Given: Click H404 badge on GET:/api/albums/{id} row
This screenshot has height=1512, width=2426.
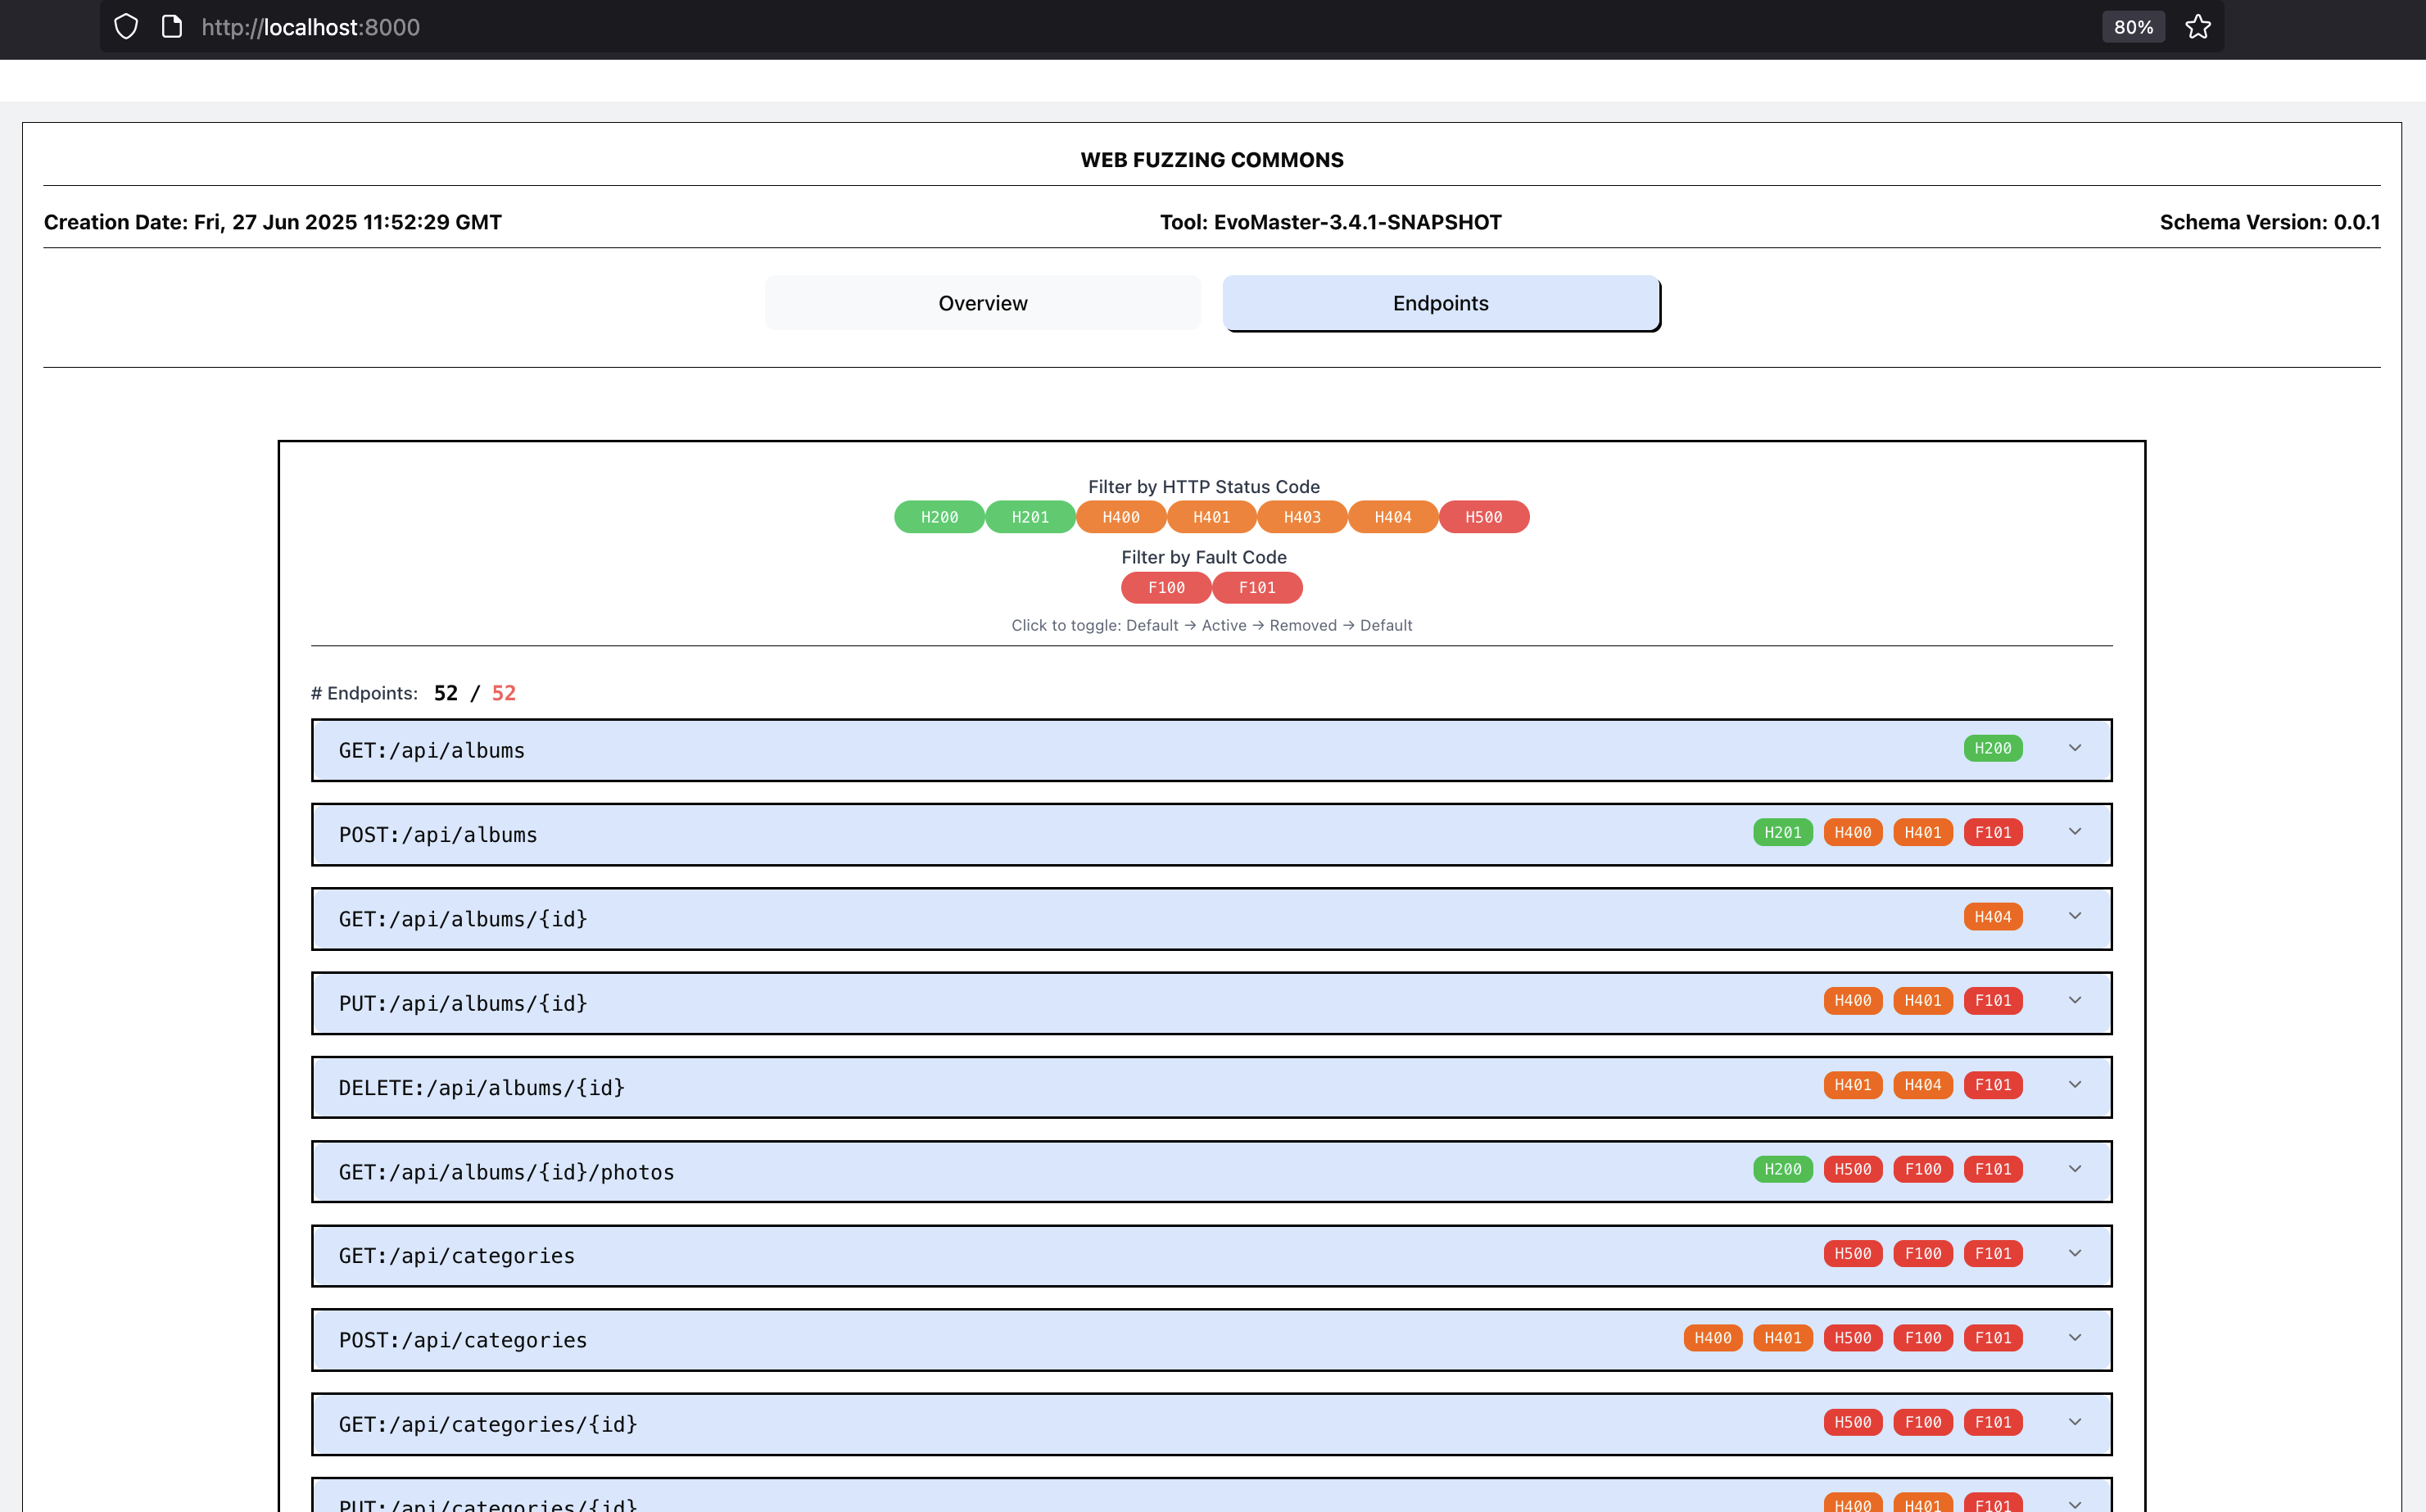Looking at the screenshot, I should click(x=1992, y=917).
